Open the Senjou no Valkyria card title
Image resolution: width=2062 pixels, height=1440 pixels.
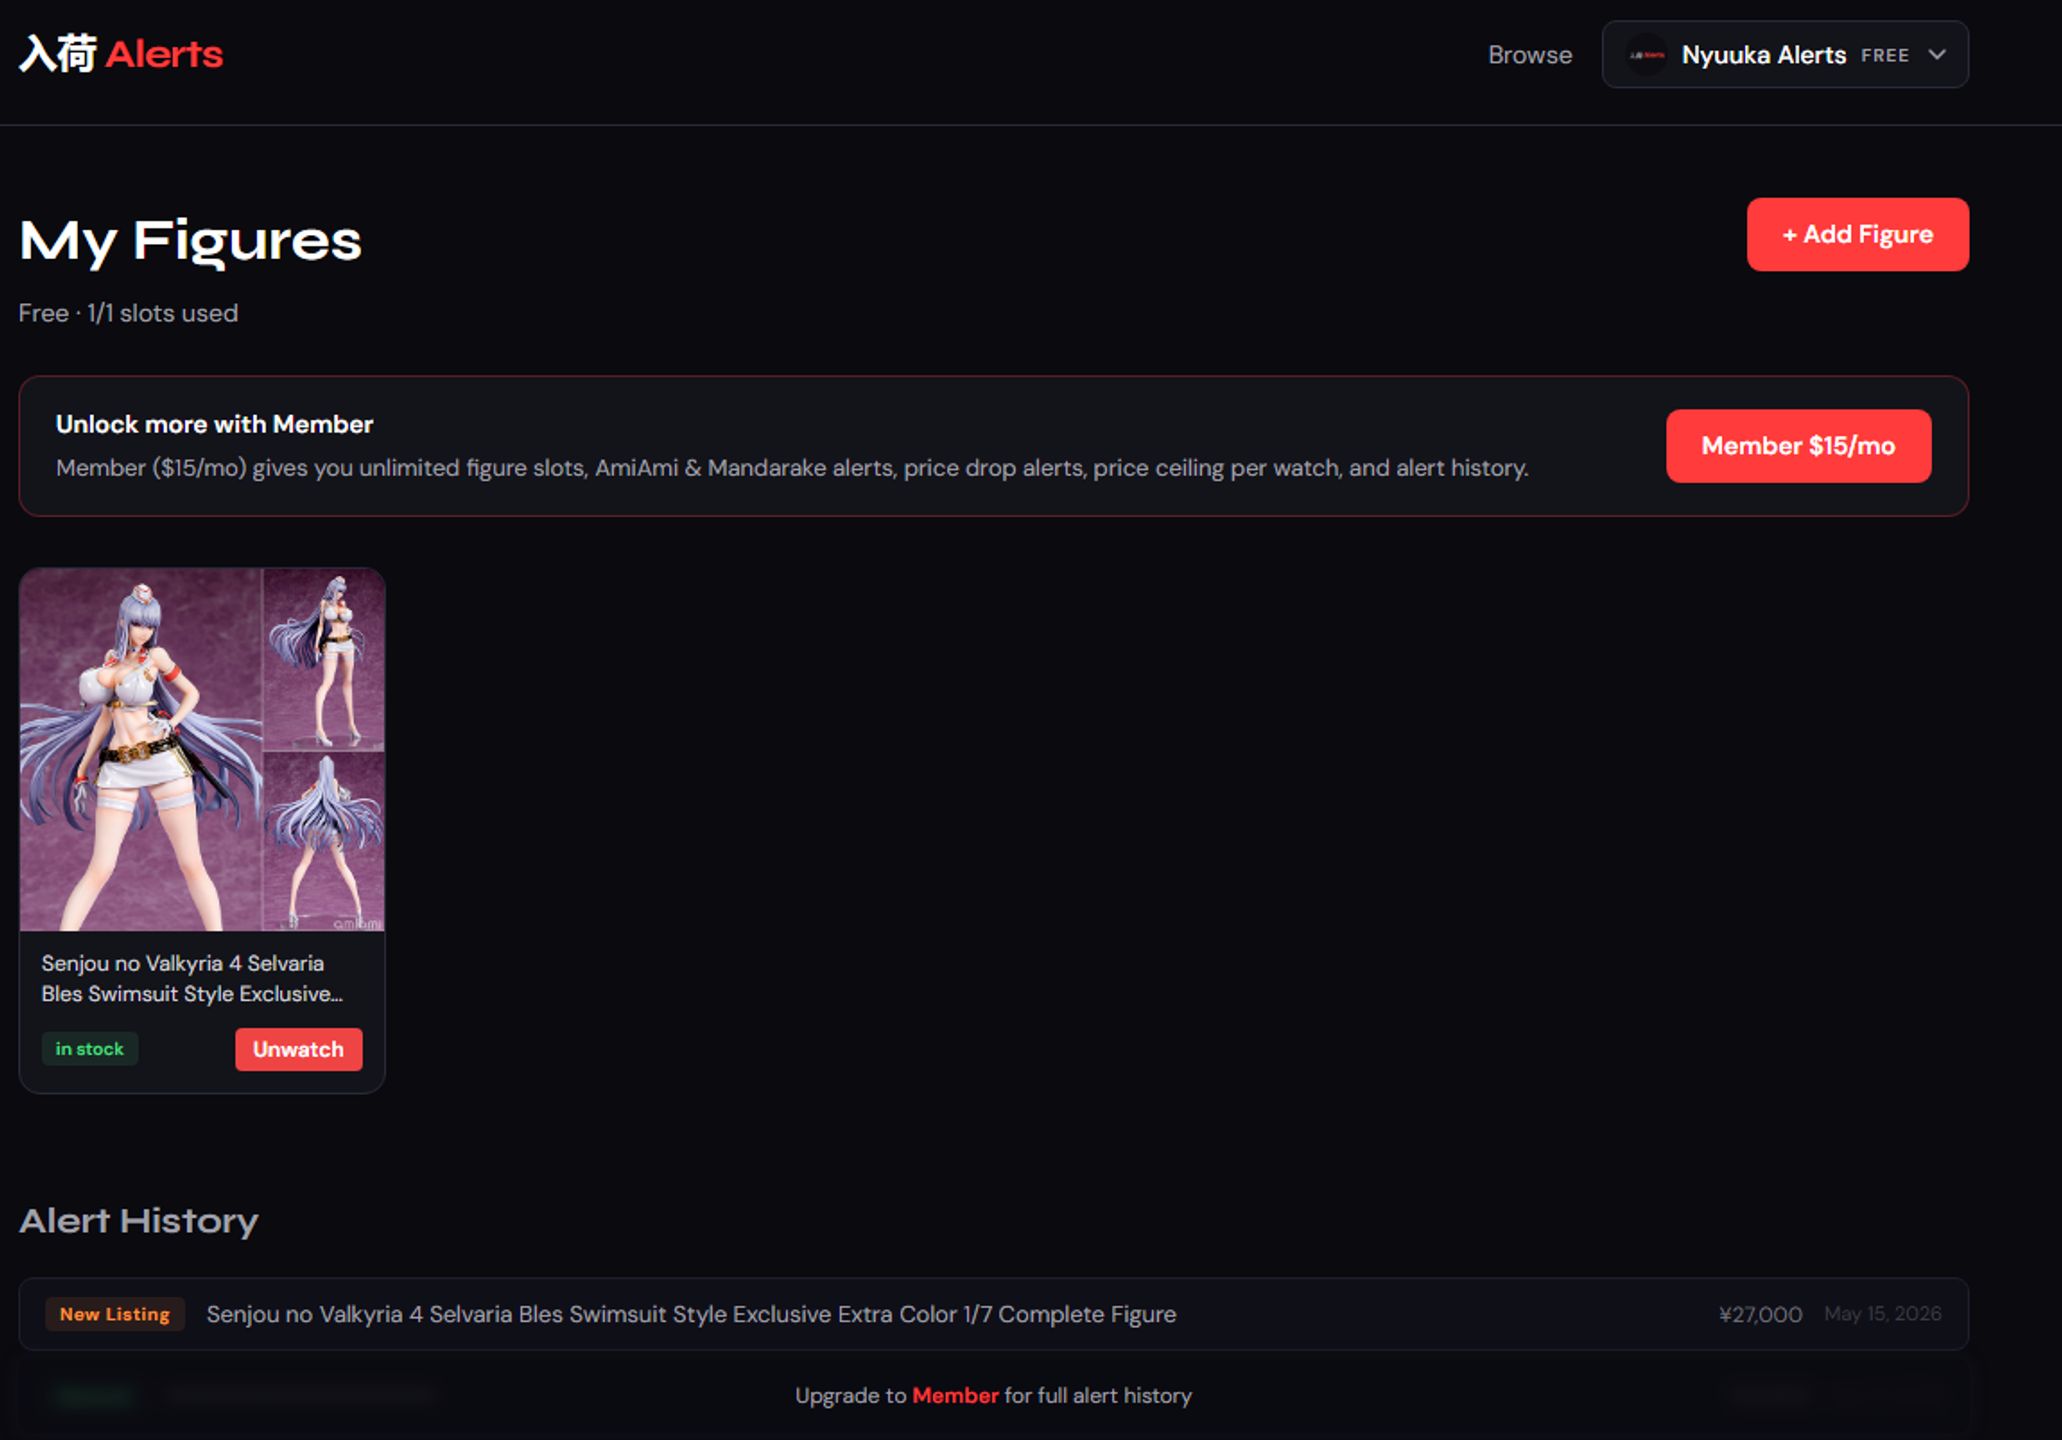(x=192, y=978)
